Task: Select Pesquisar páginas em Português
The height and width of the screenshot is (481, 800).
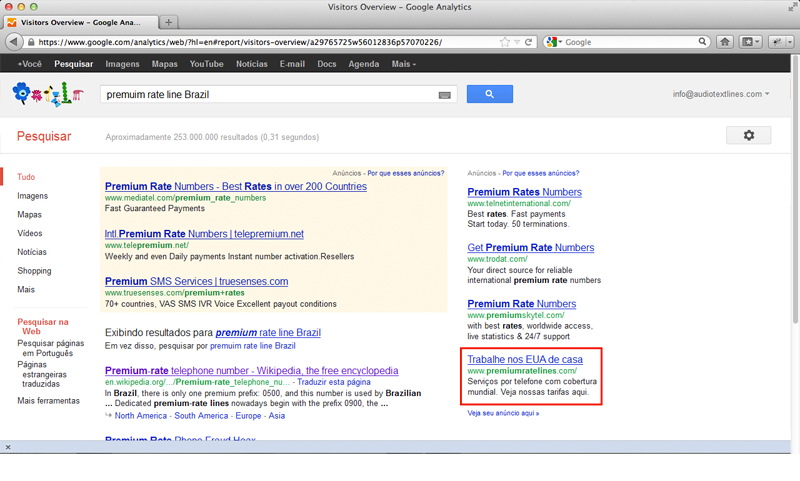Action: pyautogui.click(x=51, y=348)
